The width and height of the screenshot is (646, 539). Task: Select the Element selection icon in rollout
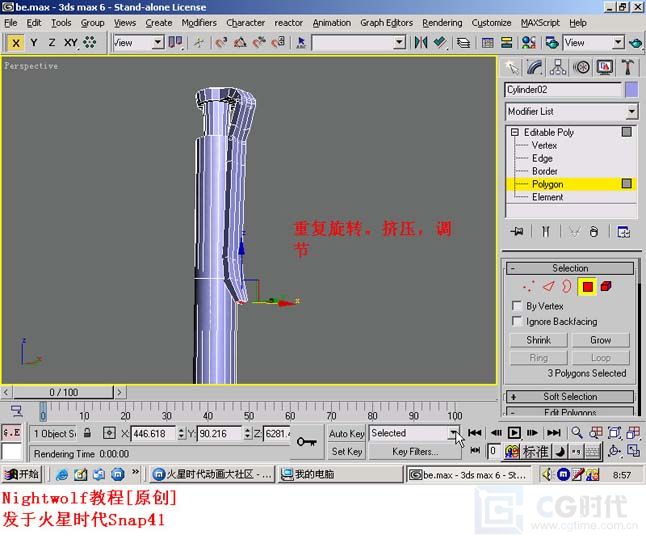[606, 286]
